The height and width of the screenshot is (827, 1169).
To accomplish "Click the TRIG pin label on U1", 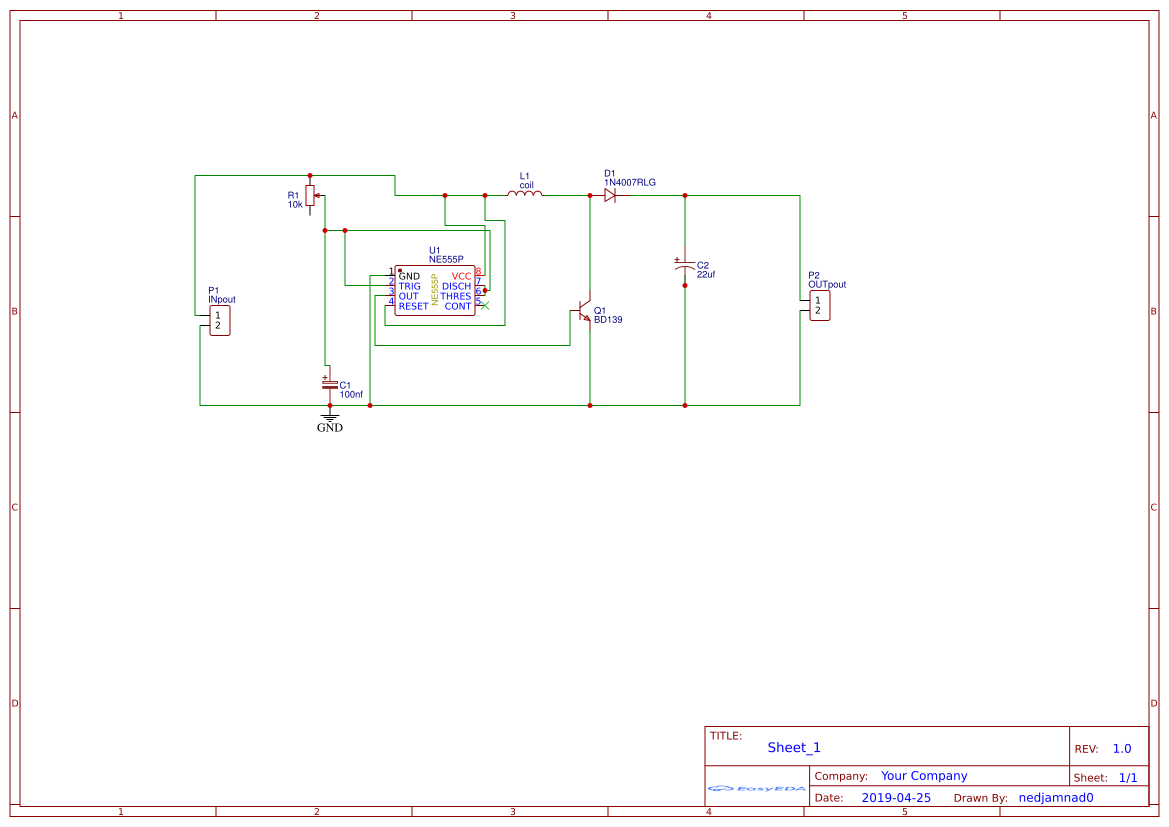I will [x=409, y=285].
